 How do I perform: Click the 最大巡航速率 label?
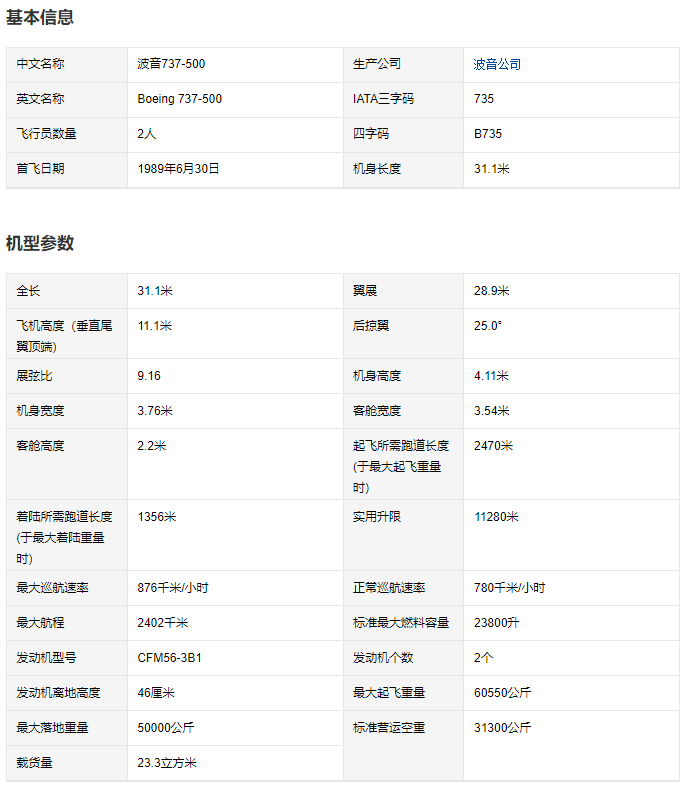click(x=52, y=588)
